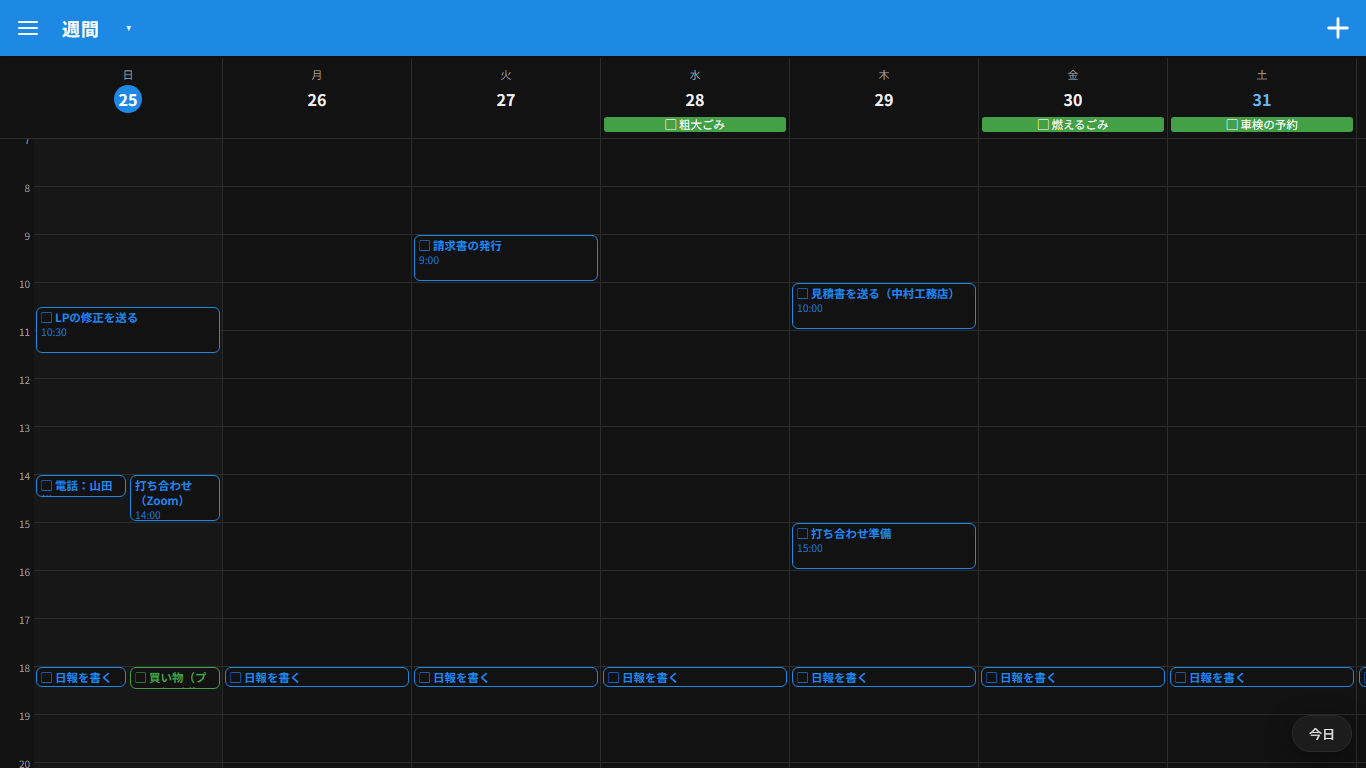Screen dimensions: 1366x768
Task: Open the 打ち合わせ（Zoom） event
Action: coord(175,498)
